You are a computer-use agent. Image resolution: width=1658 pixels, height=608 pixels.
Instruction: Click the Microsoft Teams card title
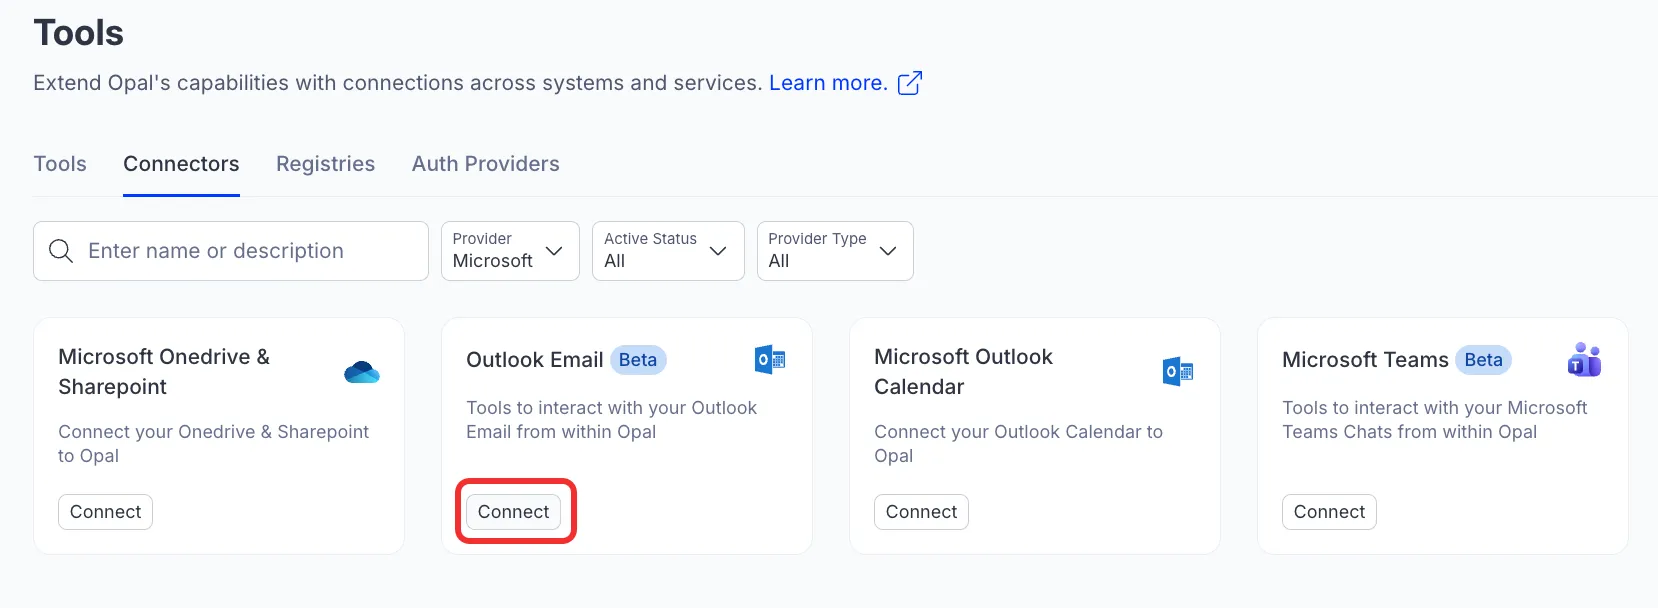(x=1365, y=360)
